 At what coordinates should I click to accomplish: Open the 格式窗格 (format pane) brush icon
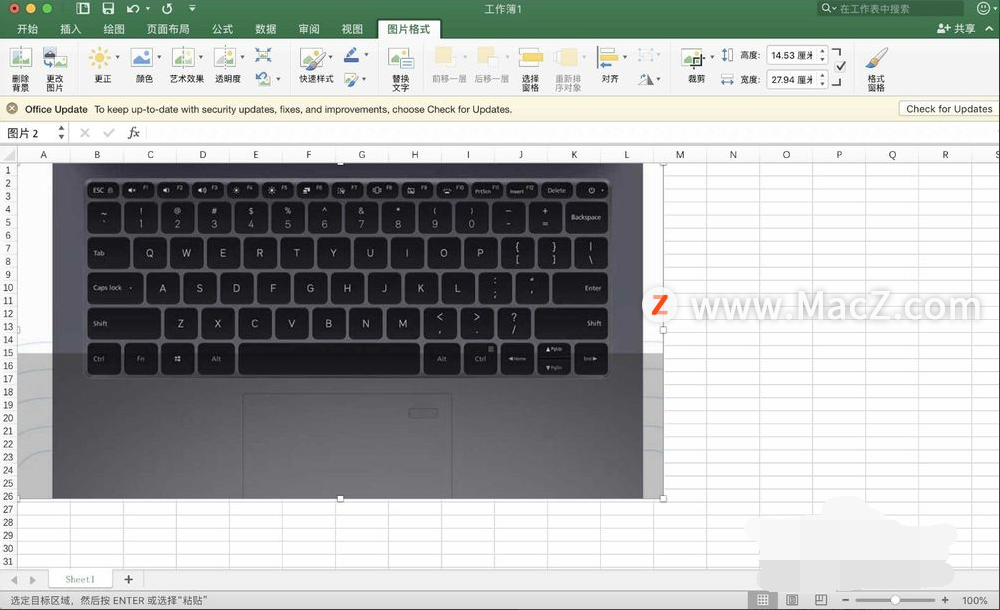tap(876, 59)
